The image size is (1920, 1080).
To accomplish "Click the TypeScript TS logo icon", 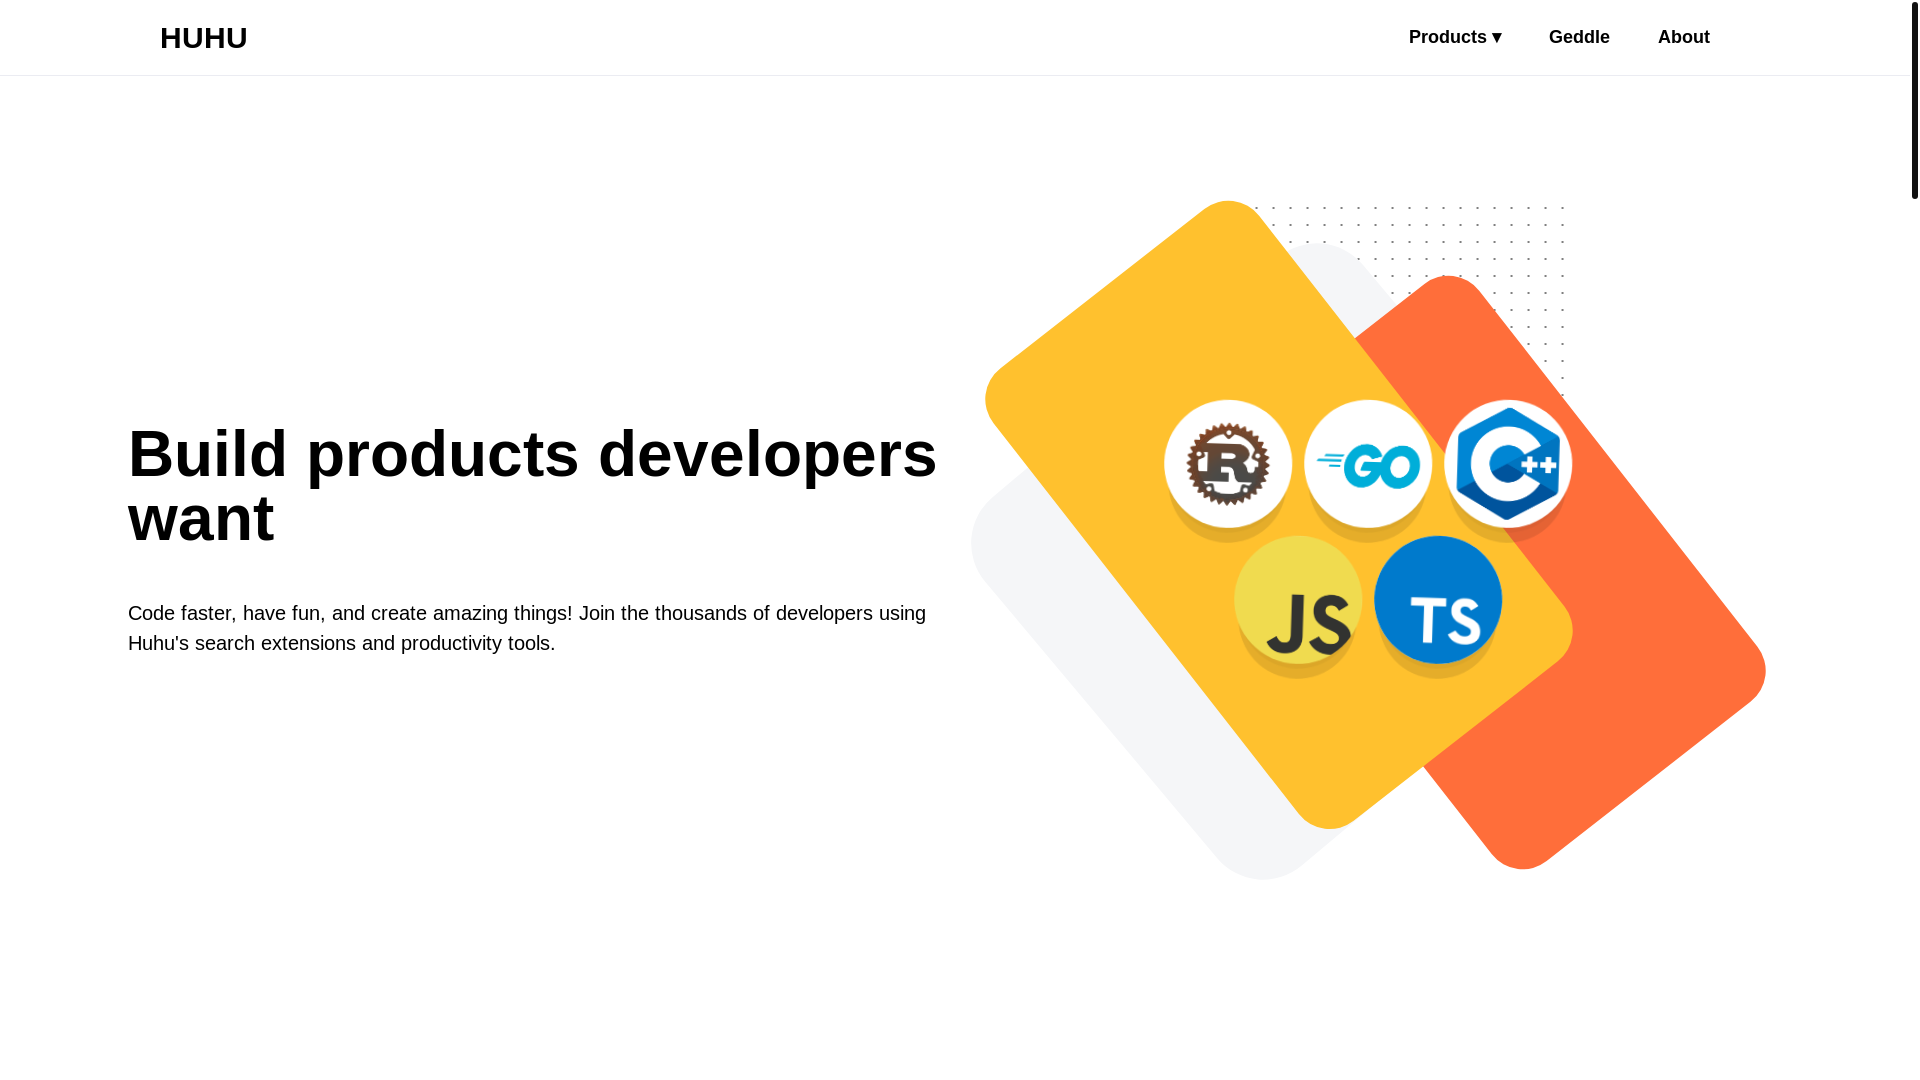I will pyautogui.click(x=1438, y=600).
